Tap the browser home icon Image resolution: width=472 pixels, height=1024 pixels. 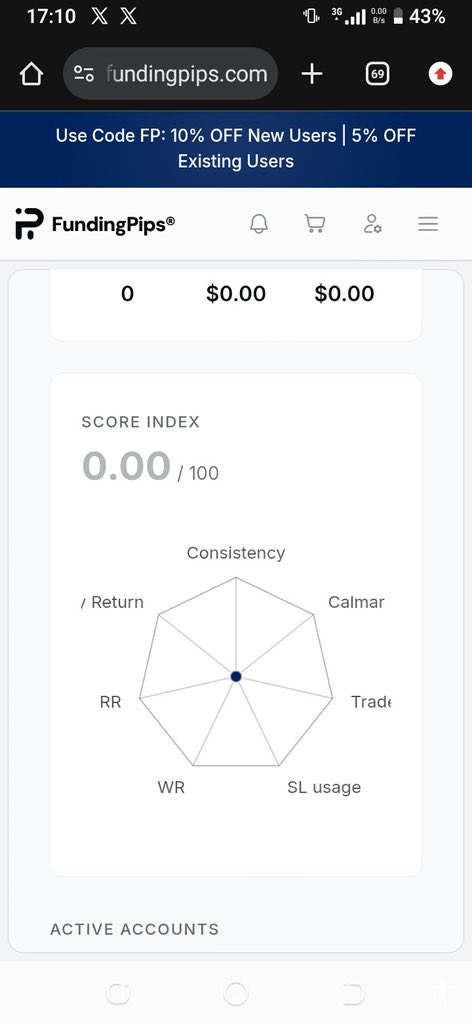[x=31, y=74]
